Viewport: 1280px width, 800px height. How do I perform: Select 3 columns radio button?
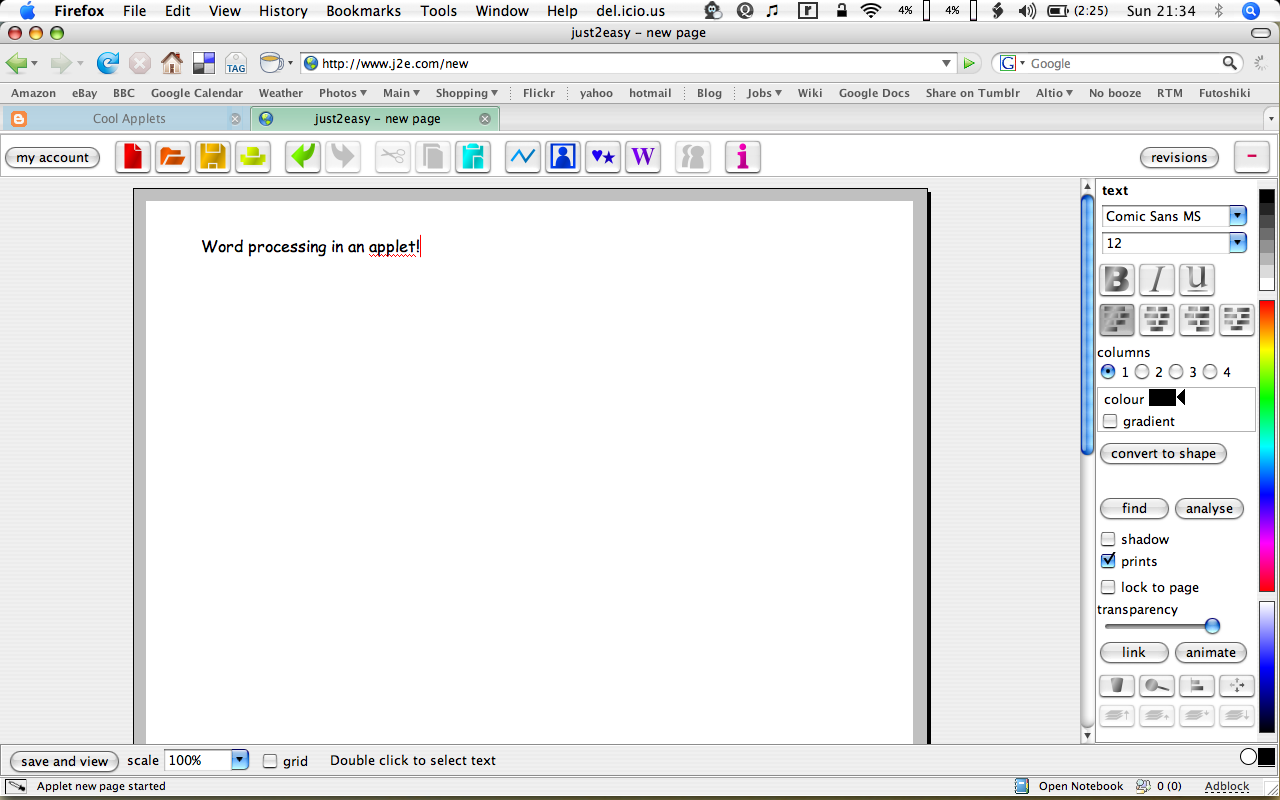(1176, 372)
